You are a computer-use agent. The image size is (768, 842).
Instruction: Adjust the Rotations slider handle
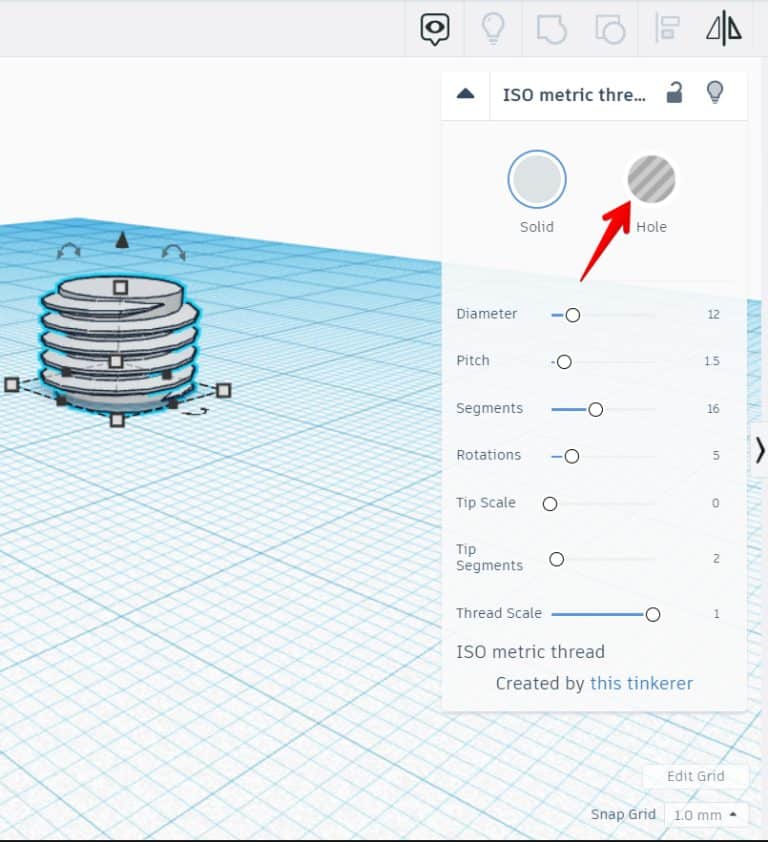tap(572, 456)
